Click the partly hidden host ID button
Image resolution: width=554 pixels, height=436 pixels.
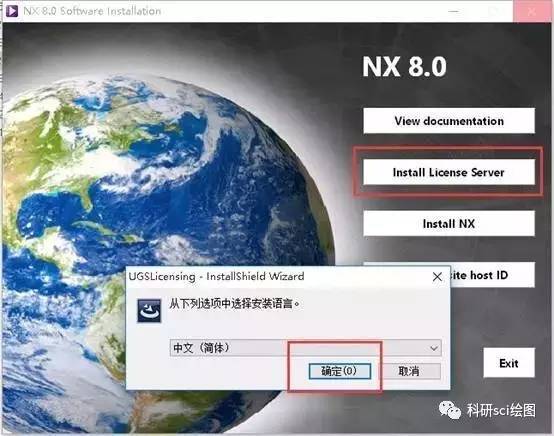click(x=493, y=275)
